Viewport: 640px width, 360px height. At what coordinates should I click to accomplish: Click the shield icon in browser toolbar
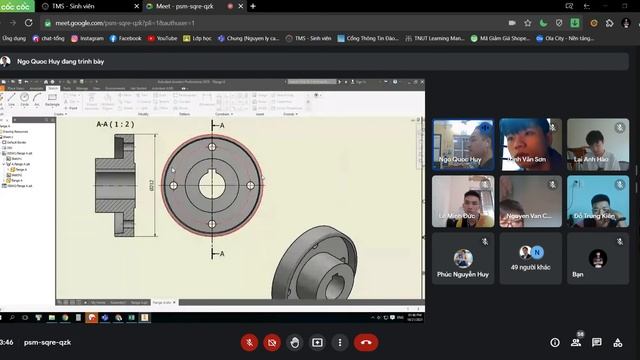(x=559, y=23)
